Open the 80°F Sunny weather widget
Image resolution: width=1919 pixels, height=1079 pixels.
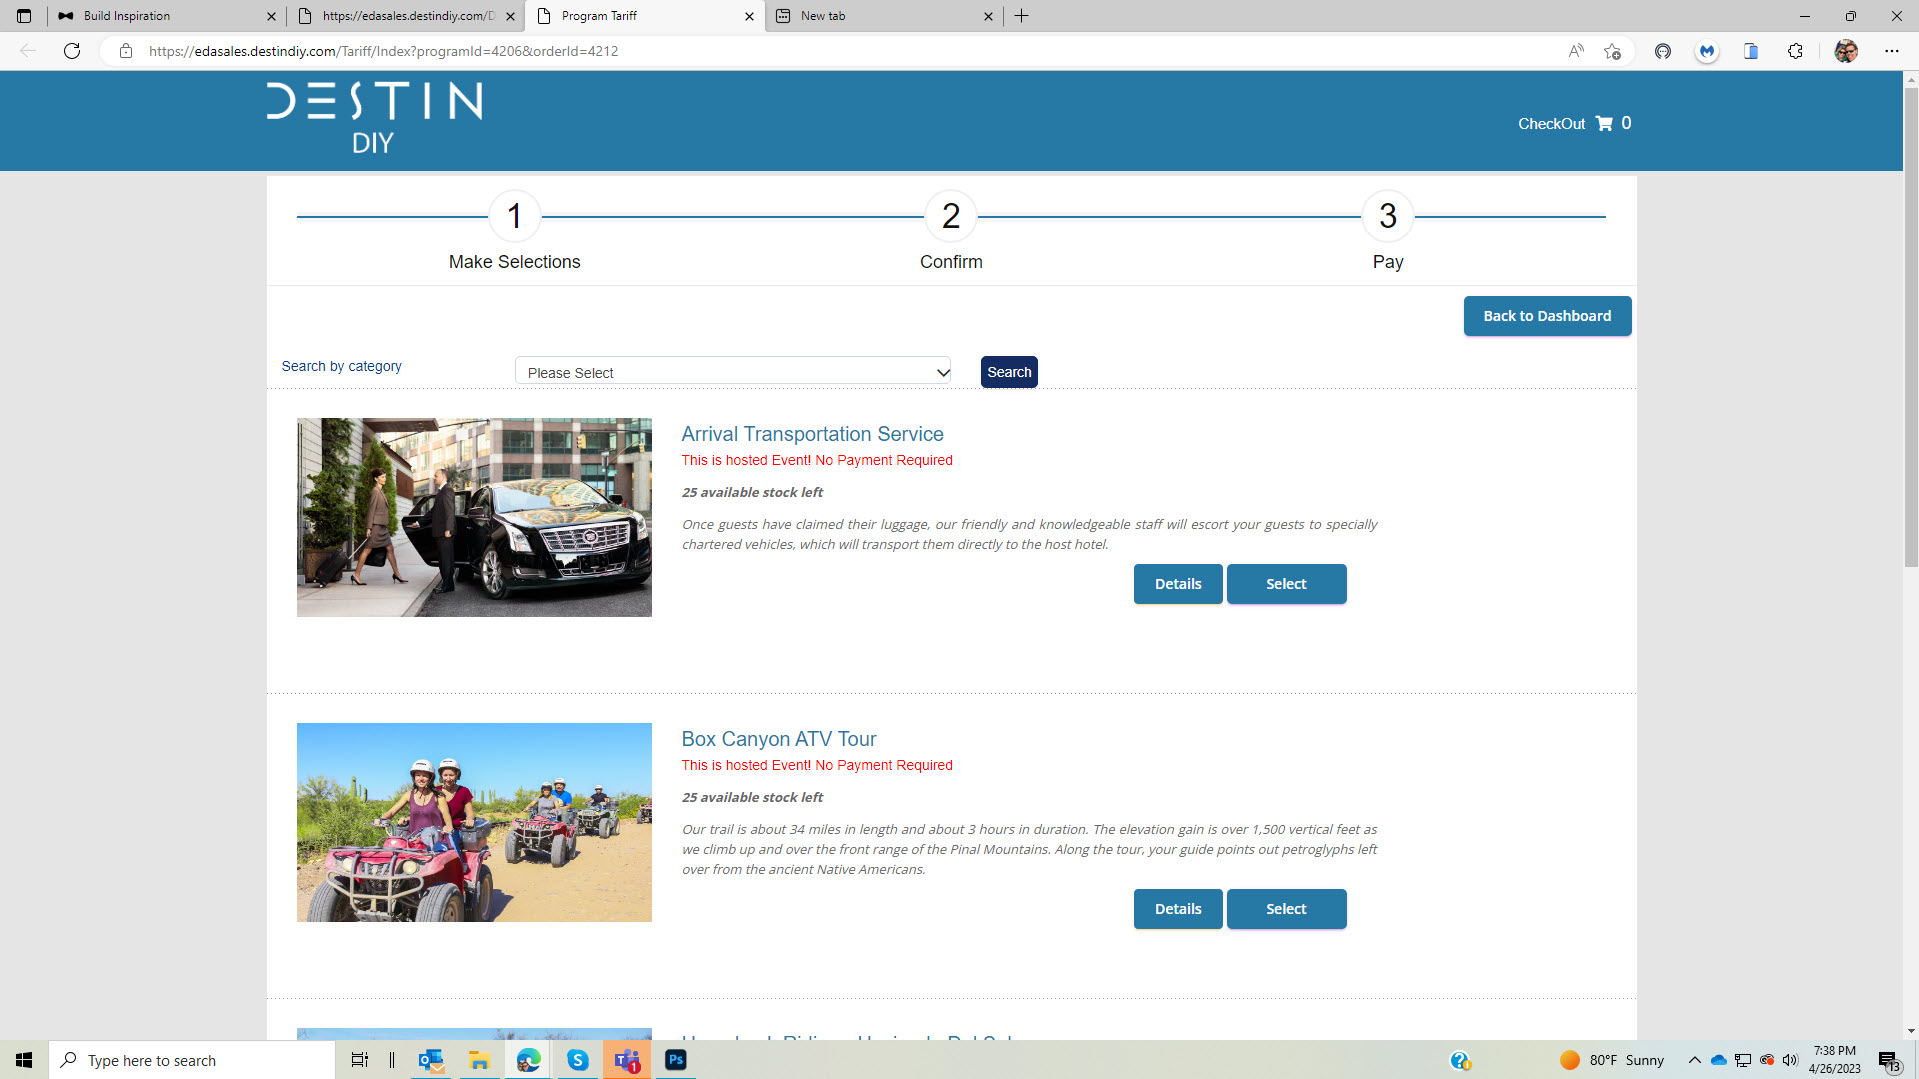(1612, 1060)
